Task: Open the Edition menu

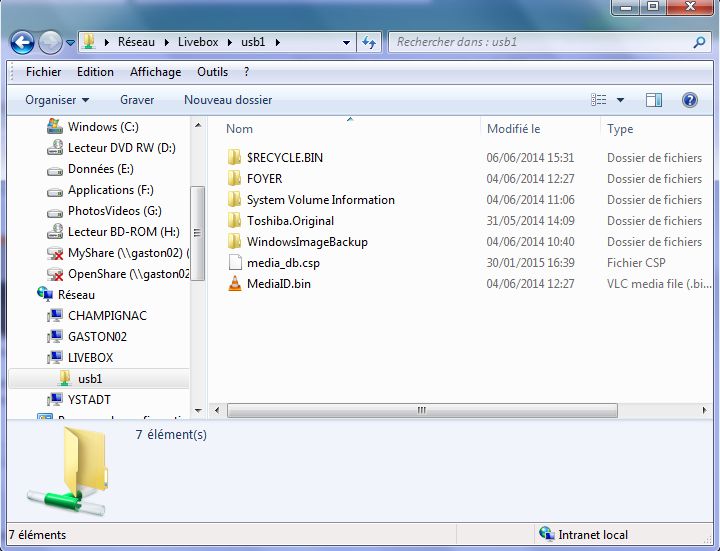Action: click(x=95, y=72)
